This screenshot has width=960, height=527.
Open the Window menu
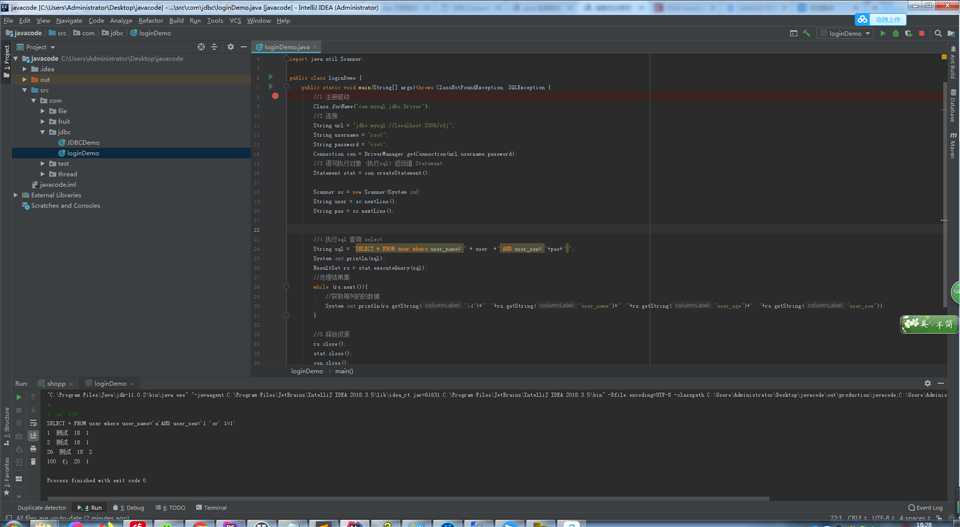pos(259,21)
